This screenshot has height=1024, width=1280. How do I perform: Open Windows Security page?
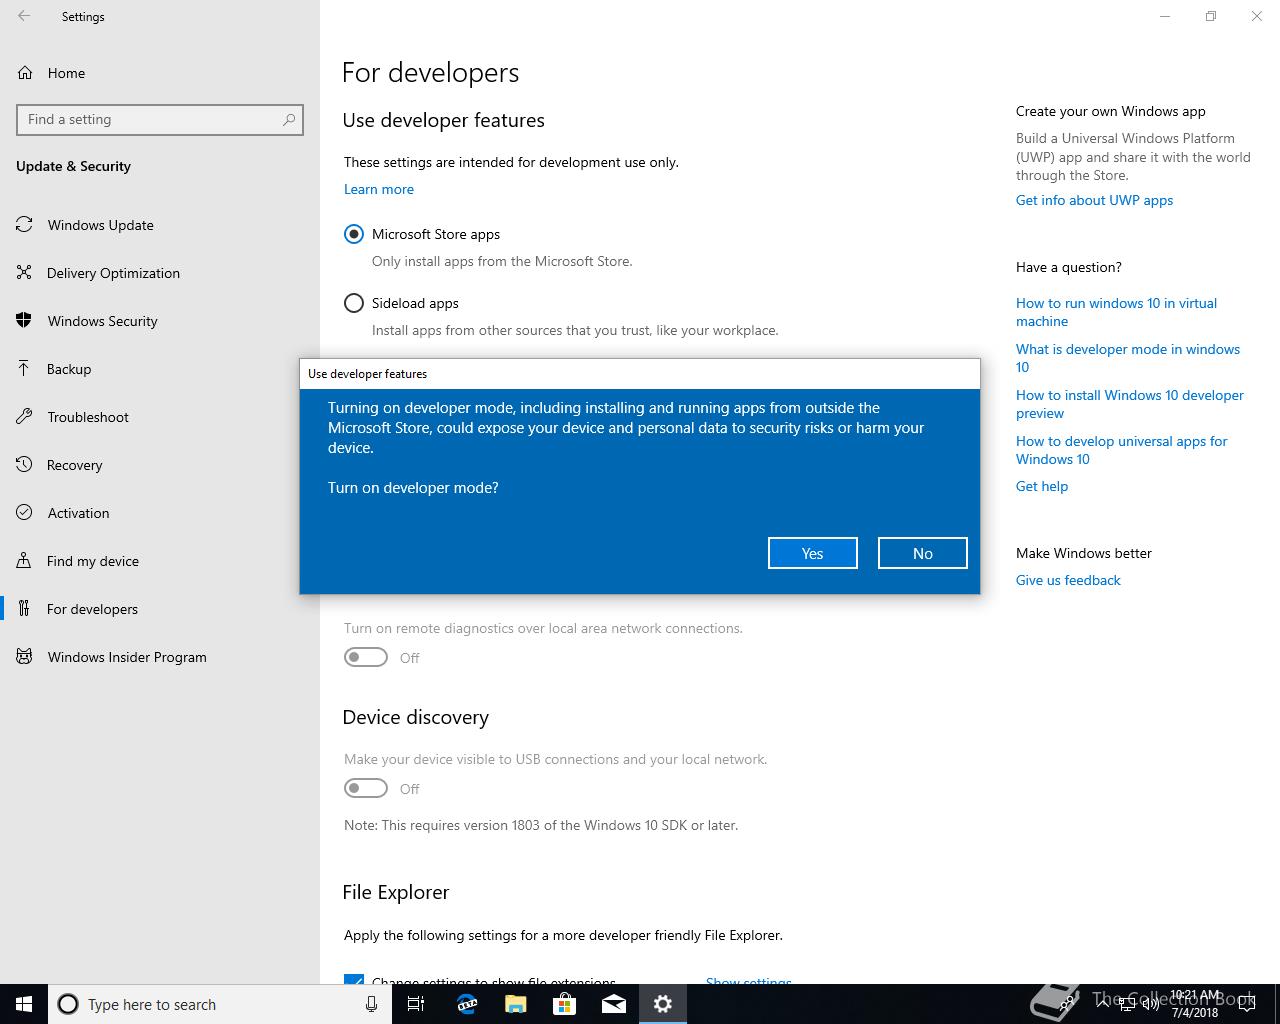click(x=102, y=321)
